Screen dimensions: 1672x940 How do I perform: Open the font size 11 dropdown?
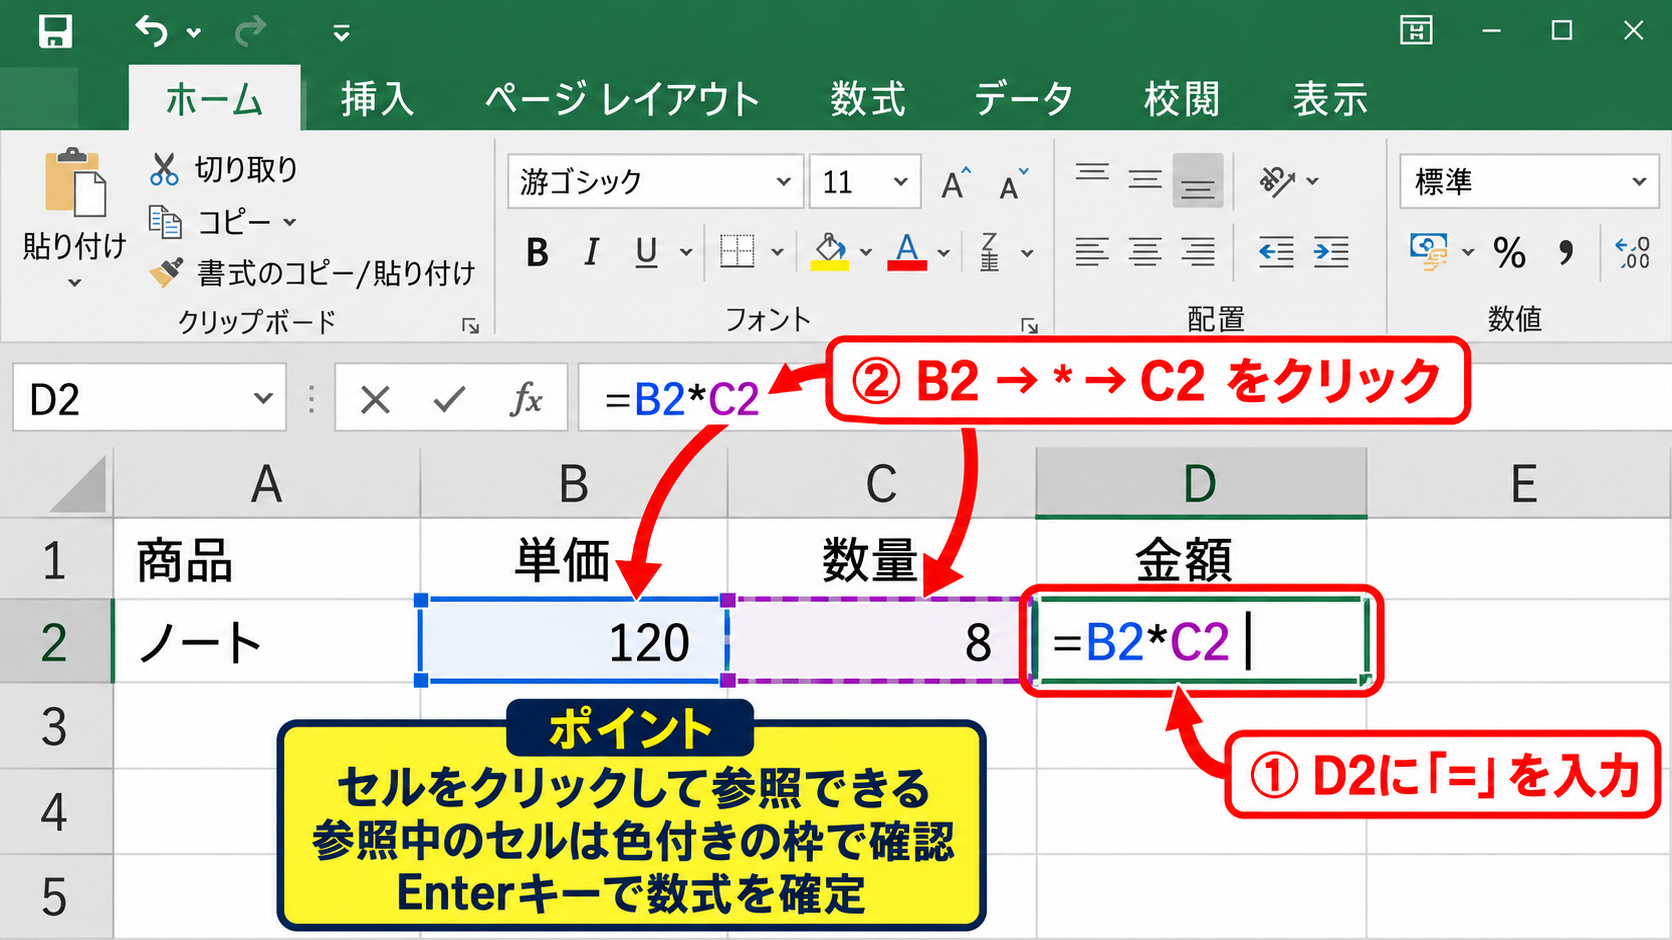(x=900, y=182)
